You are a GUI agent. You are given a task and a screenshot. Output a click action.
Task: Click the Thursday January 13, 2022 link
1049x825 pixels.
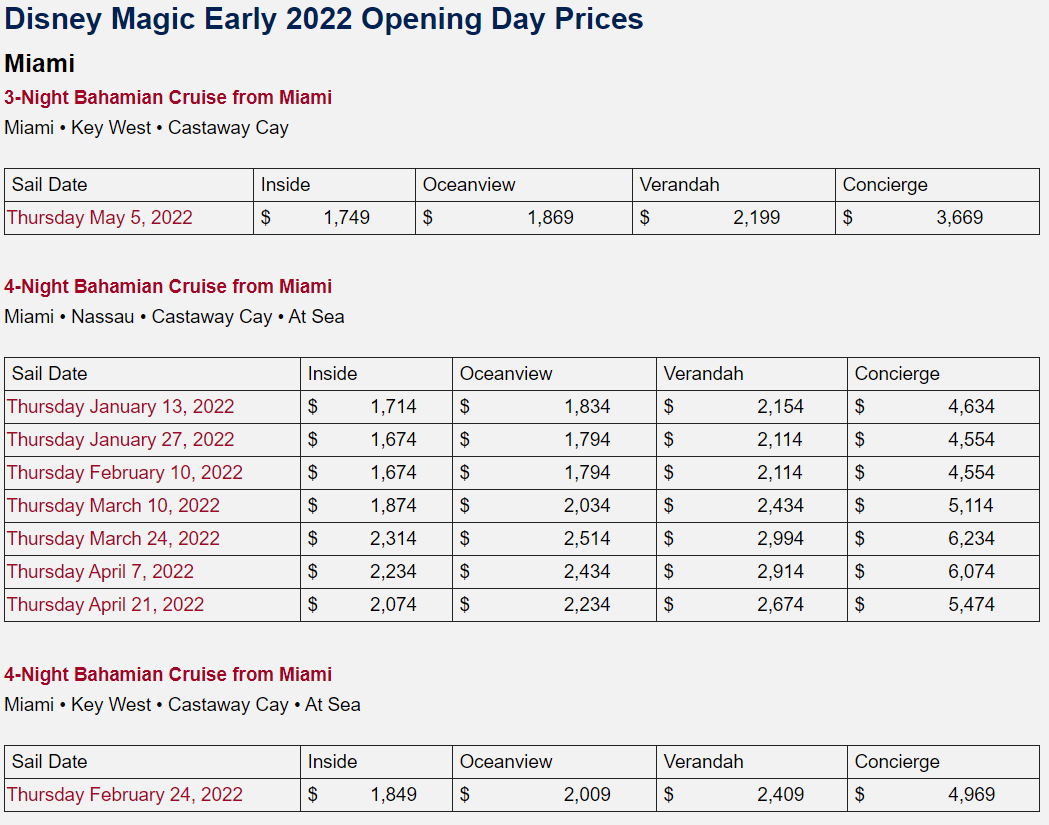point(121,407)
